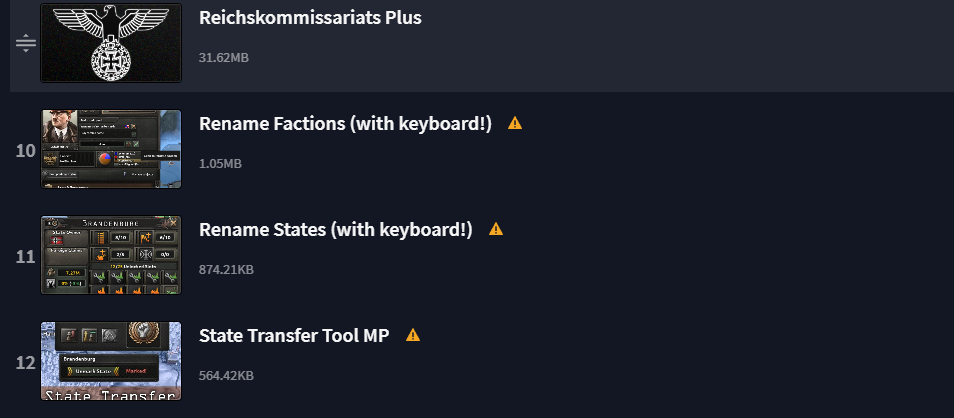954x418 pixels.
Task: Click warning icon next to Rename Factions
Action: [515, 123]
